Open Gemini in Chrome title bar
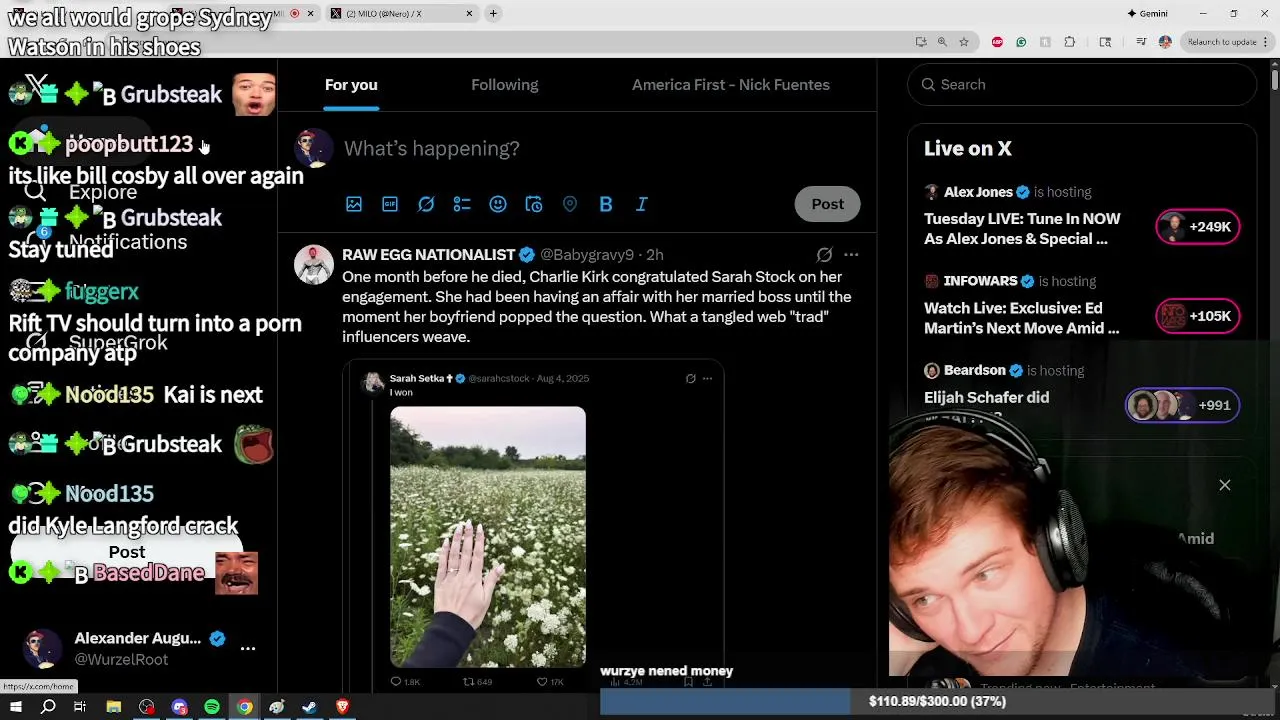The height and width of the screenshot is (720, 1280). (x=1147, y=13)
